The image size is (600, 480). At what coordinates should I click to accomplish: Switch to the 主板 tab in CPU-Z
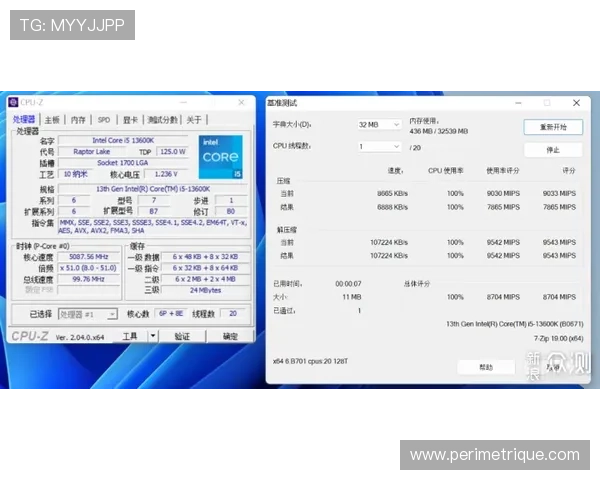pyautogui.click(x=52, y=120)
